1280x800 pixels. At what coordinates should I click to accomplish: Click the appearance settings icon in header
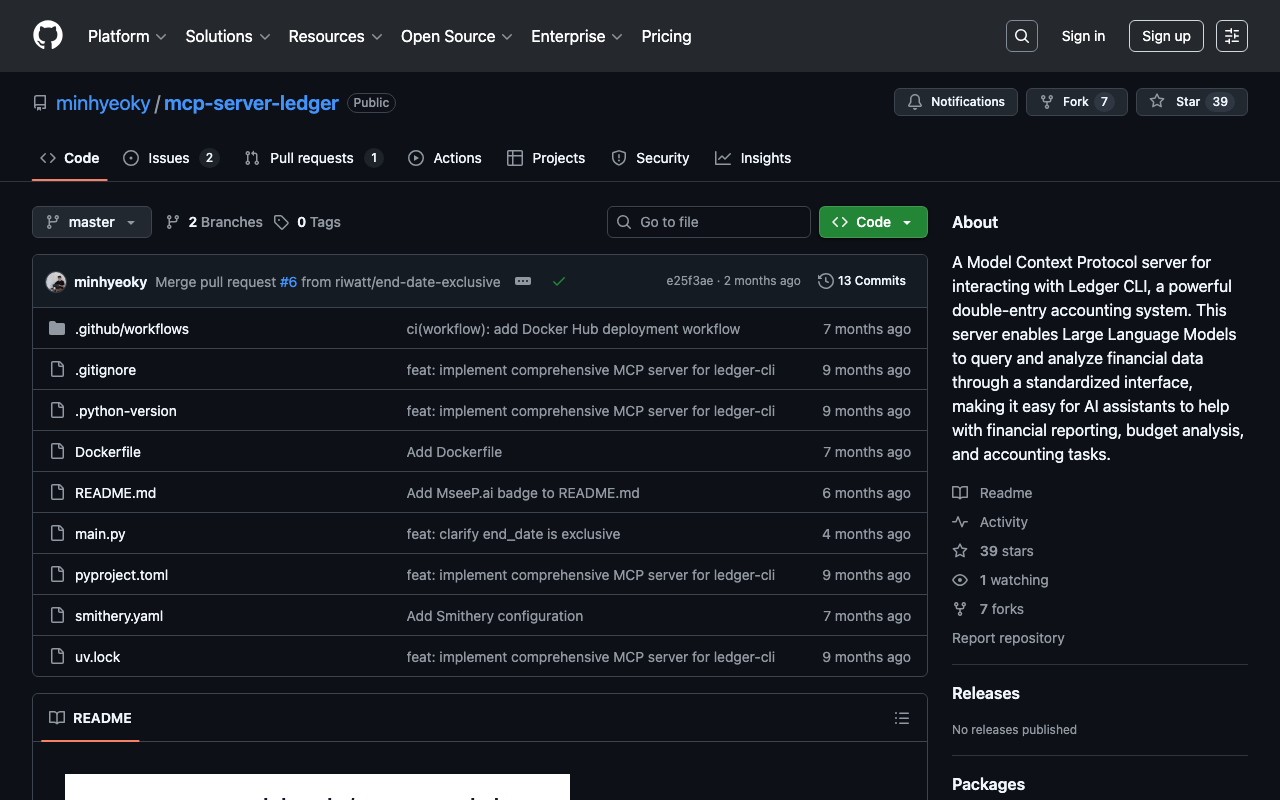[x=1231, y=36]
